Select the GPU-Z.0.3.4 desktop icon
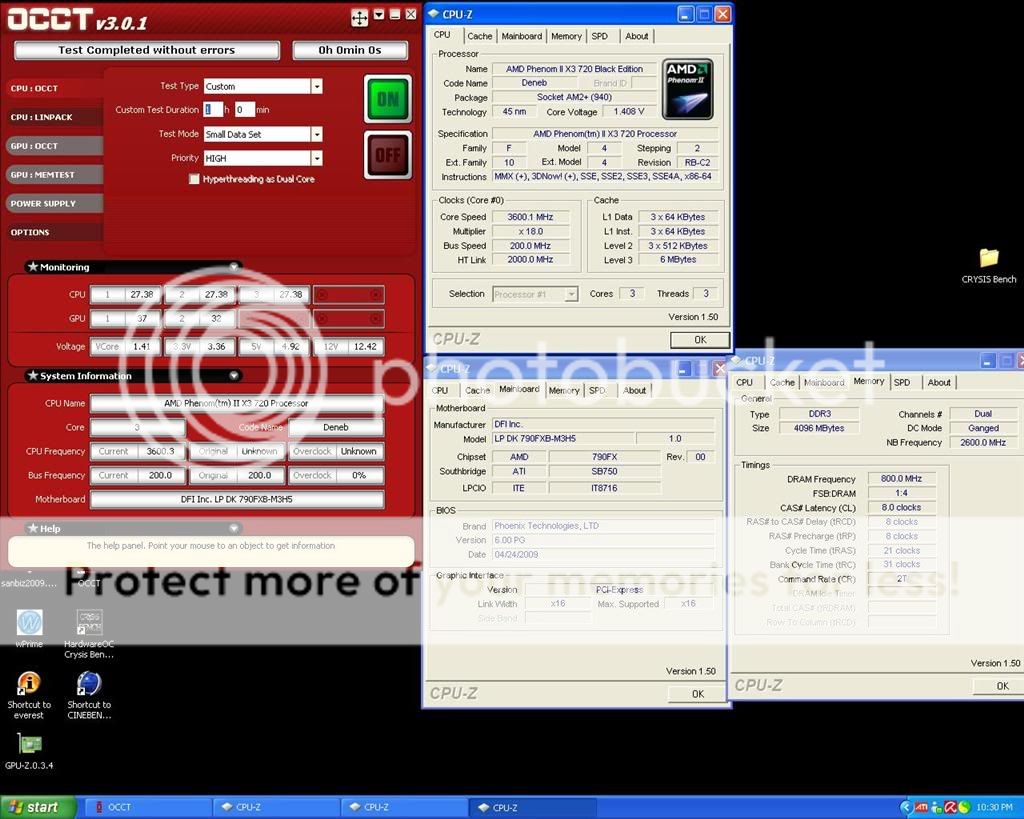This screenshot has height=819, width=1024. coord(29,751)
